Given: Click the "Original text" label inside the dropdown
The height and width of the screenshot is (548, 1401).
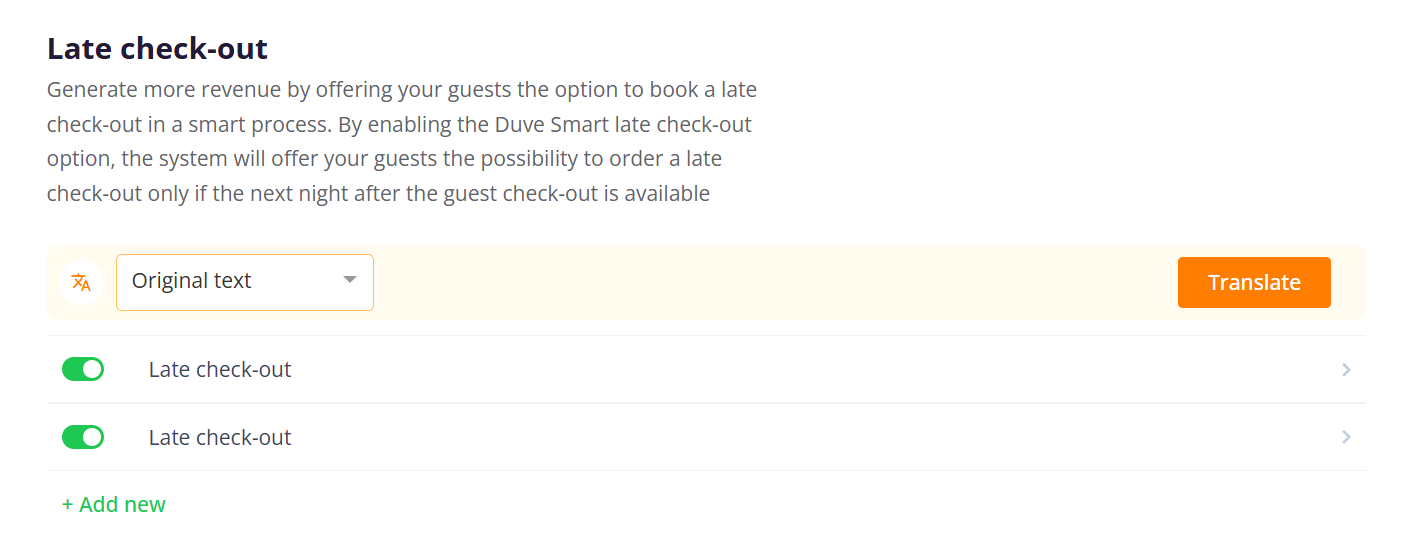Looking at the screenshot, I should pyautogui.click(x=192, y=281).
